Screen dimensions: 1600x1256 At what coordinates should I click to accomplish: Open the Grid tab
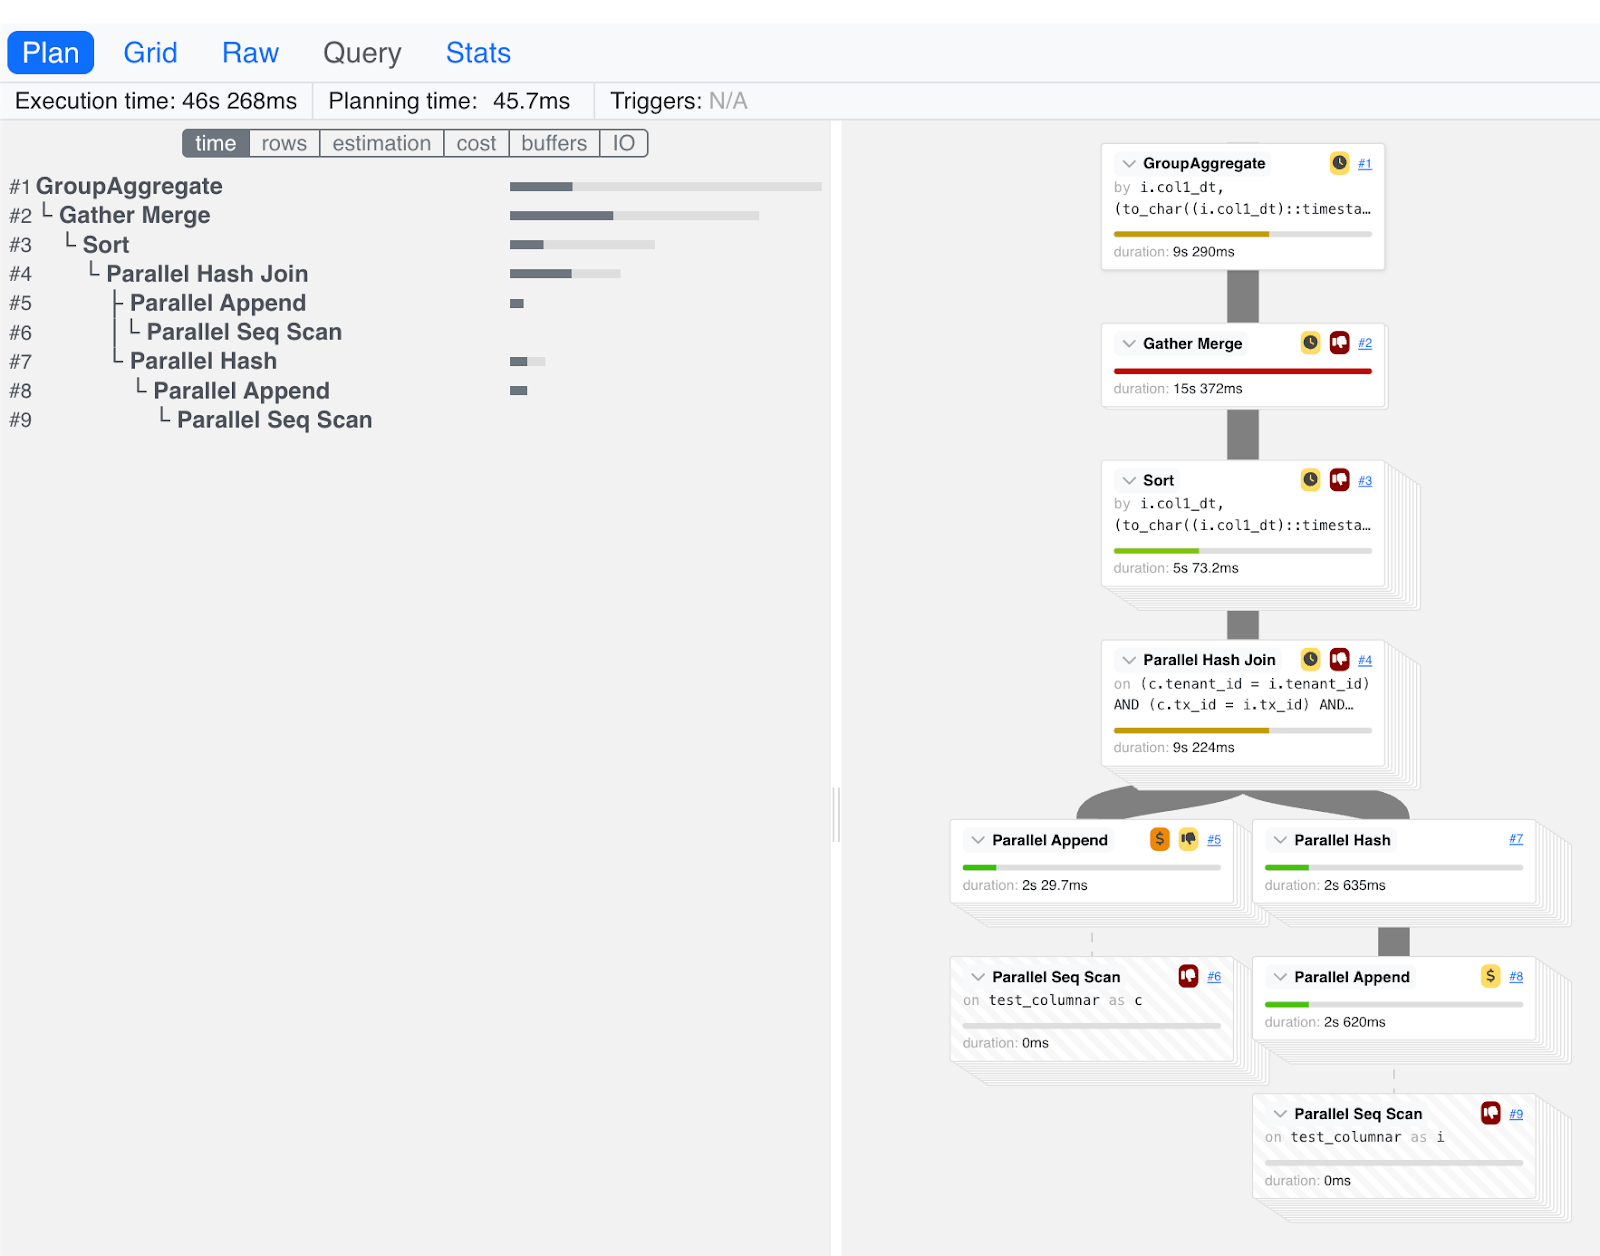click(x=150, y=53)
